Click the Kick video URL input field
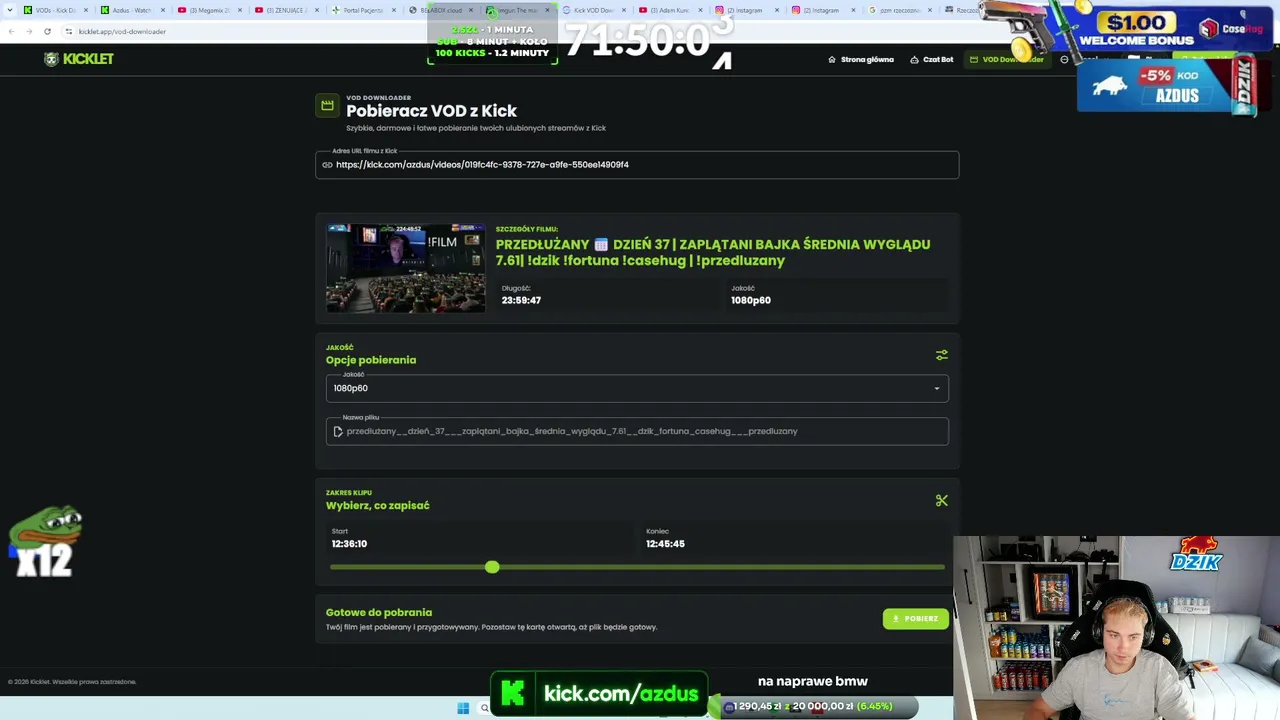This screenshot has width=1280, height=720. (637, 165)
